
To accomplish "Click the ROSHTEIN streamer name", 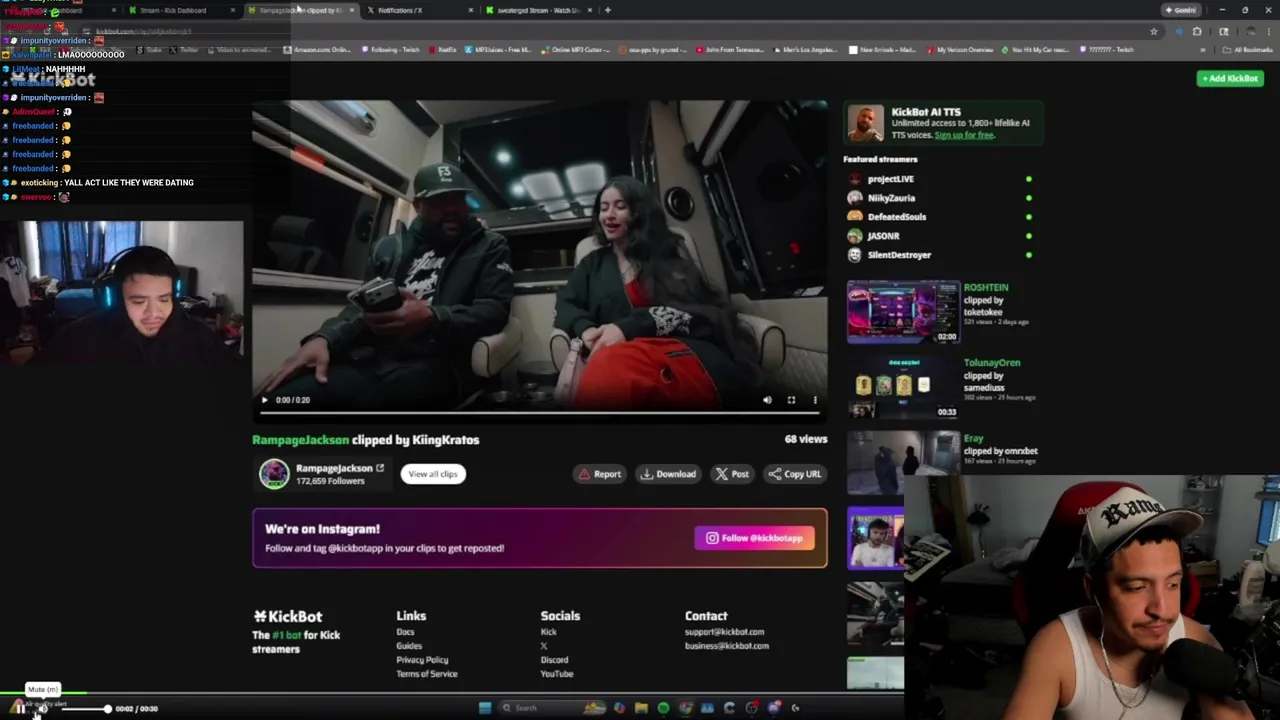I will (986, 288).
